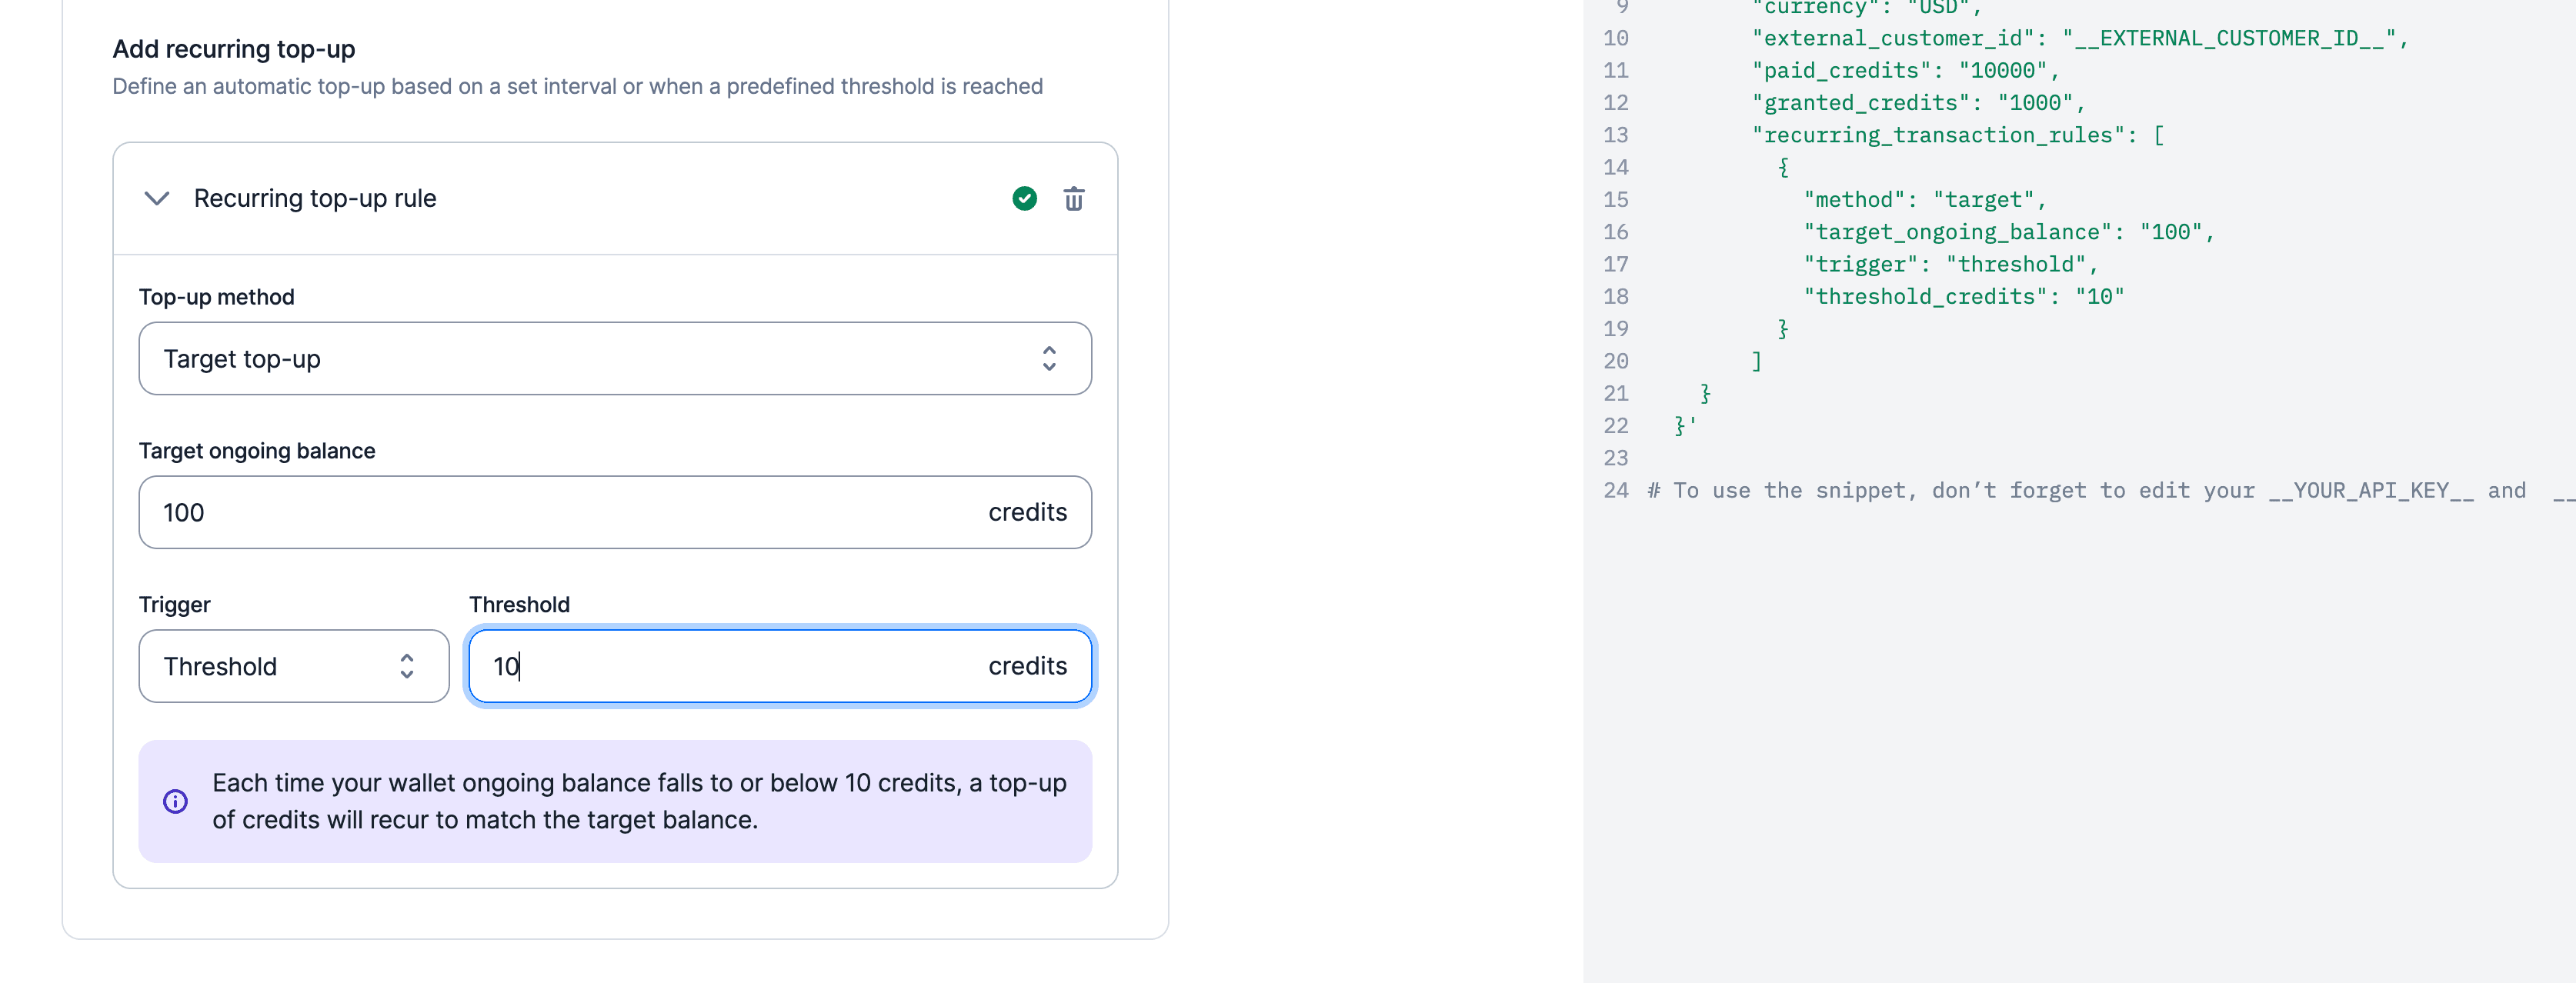Delete the recurring top-up rule via trash icon

[1073, 199]
